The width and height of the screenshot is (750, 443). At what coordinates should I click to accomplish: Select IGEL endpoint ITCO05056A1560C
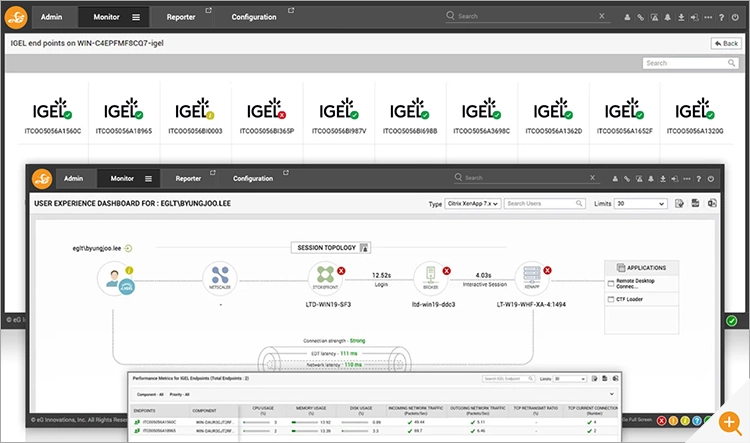(x=53, y=116)
